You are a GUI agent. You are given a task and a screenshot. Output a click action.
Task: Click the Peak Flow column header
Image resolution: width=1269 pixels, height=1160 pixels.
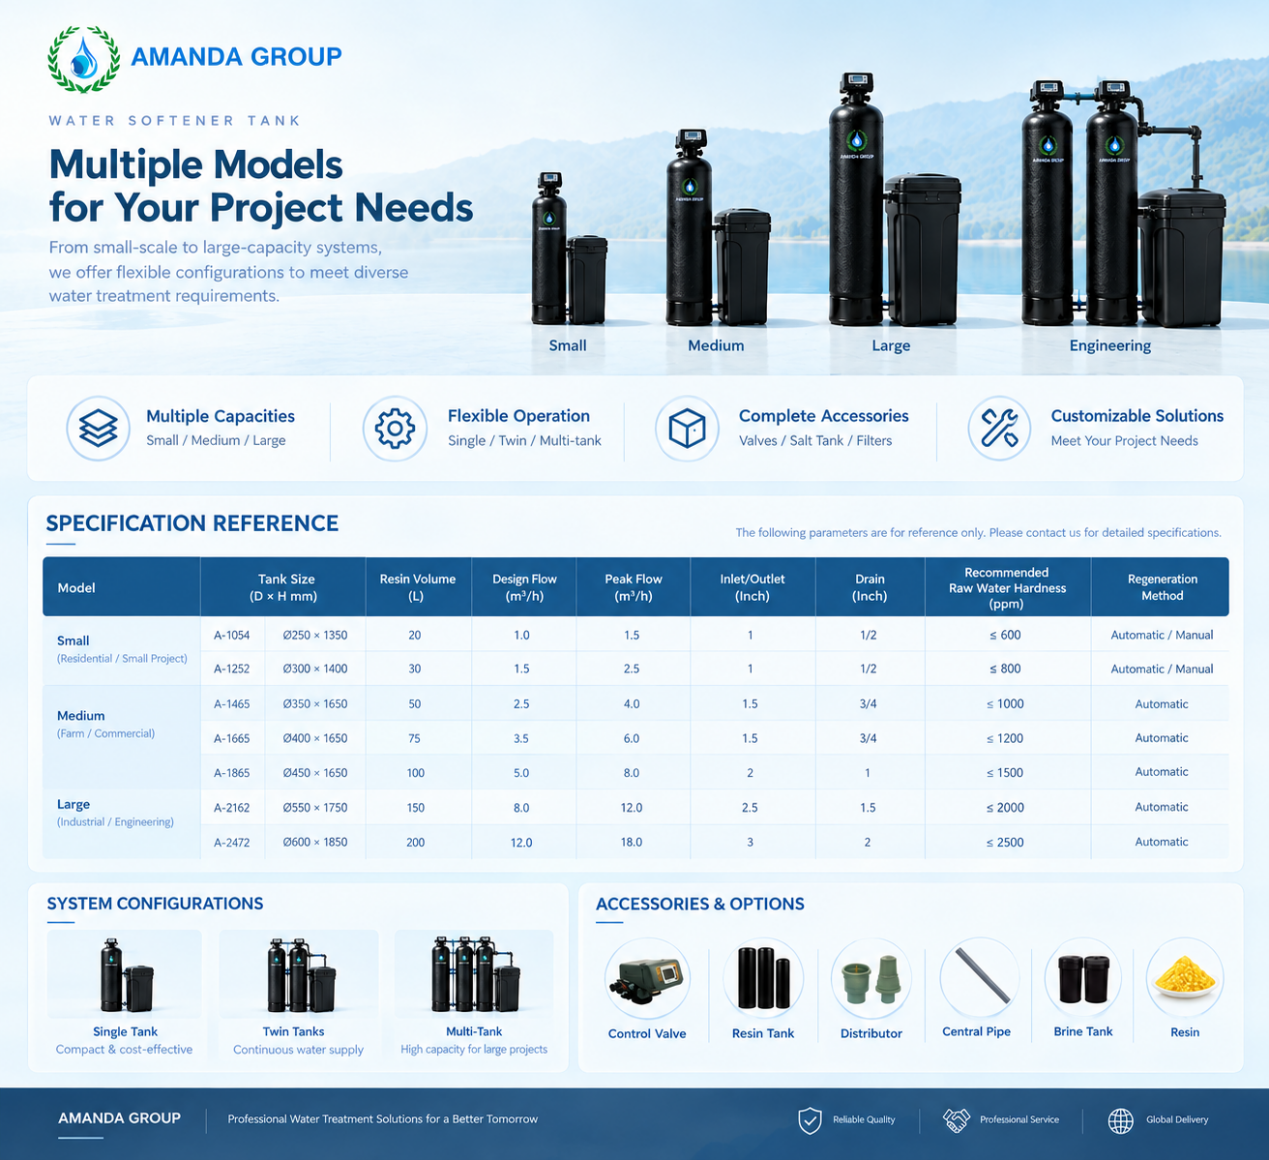tap(633, 587)
